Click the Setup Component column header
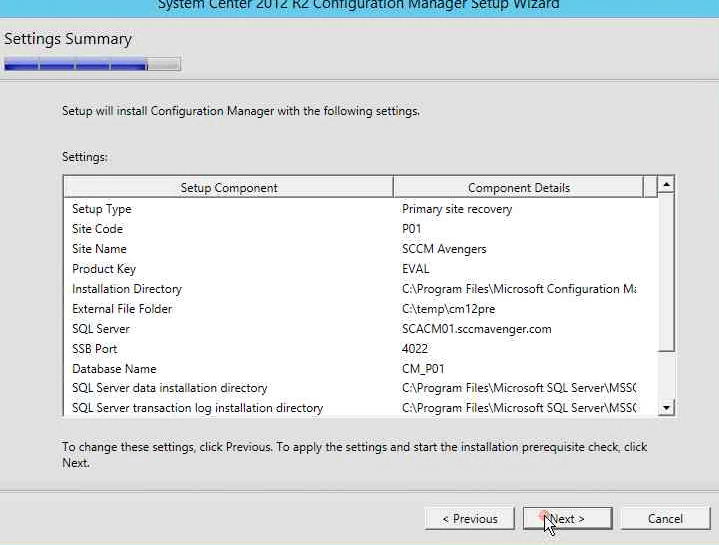 click(x=228, y=187)
